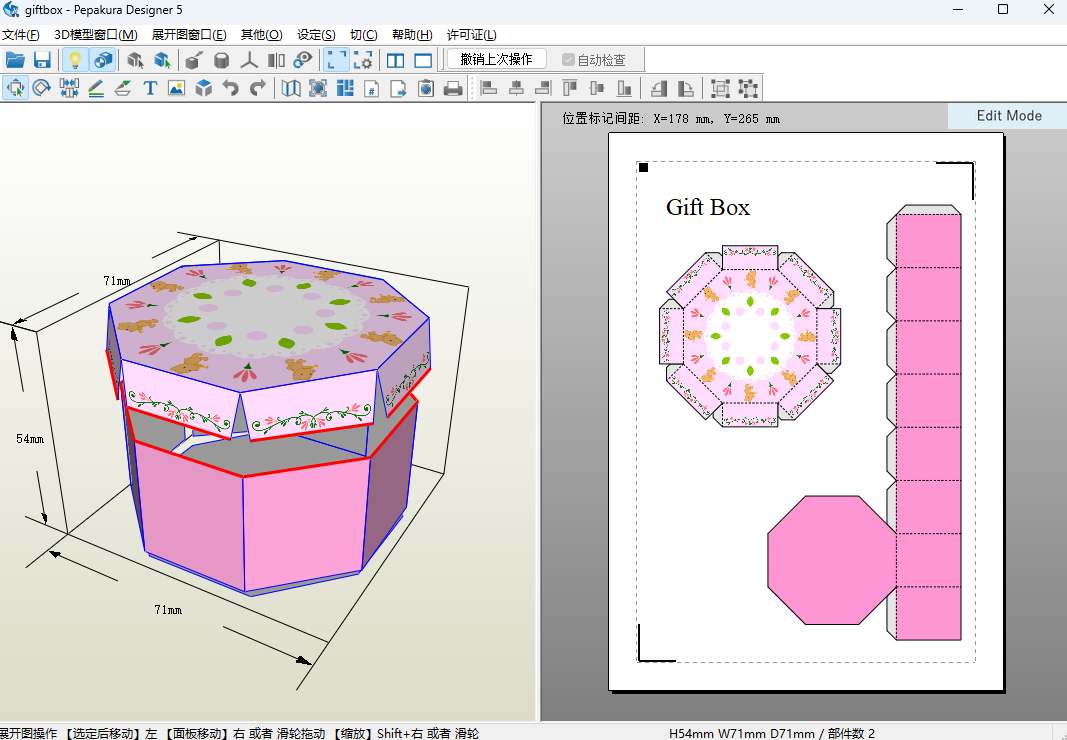Viewport: 1067px width, 740px height.
Task: Click the align bottom icon
Action: (x=624, y=88)
